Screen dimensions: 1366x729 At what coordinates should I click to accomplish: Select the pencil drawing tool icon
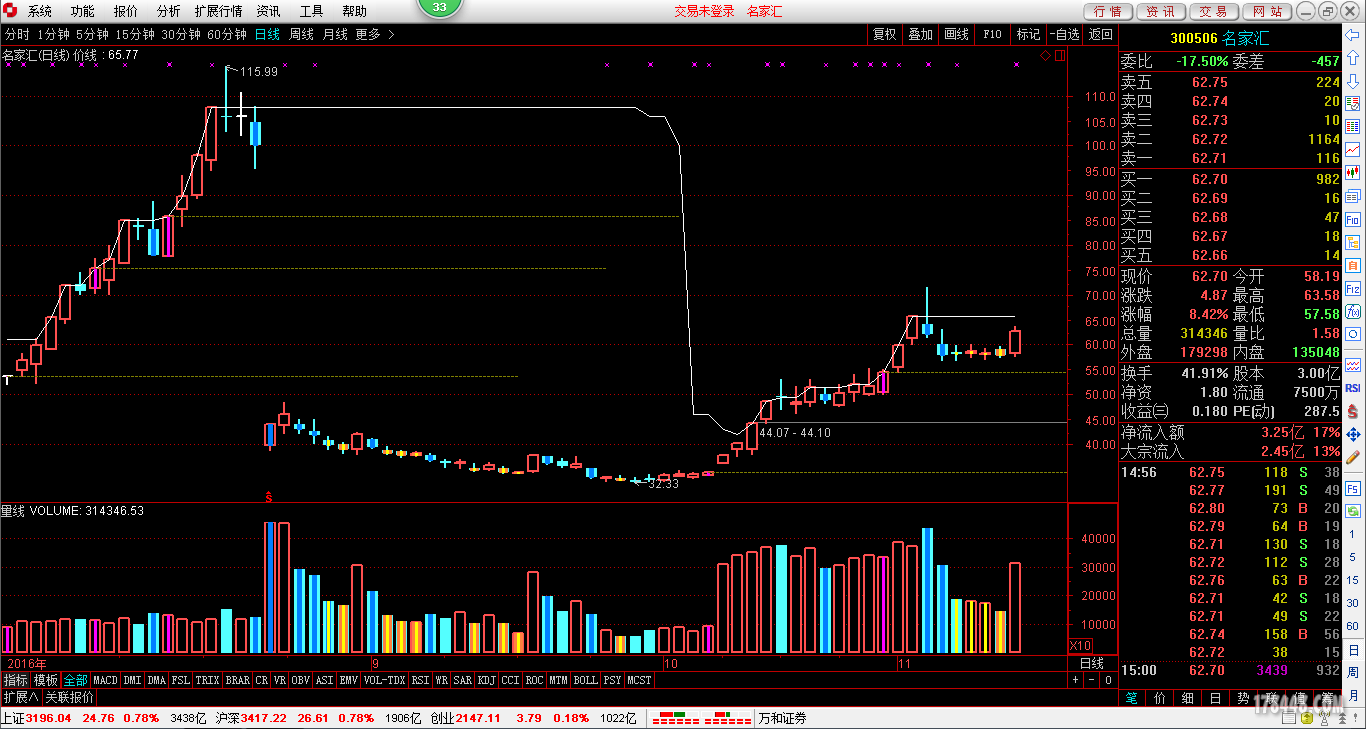1353,458
